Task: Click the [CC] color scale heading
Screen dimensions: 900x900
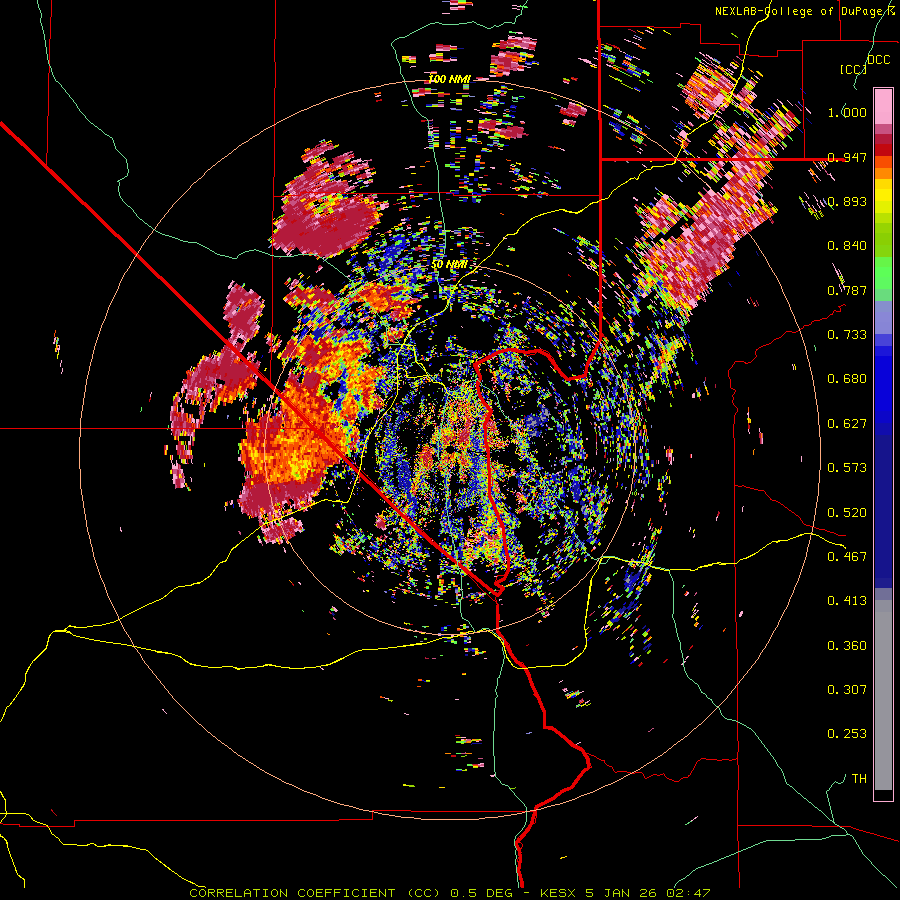Action: pyautogui.click(x=854, y=69)
